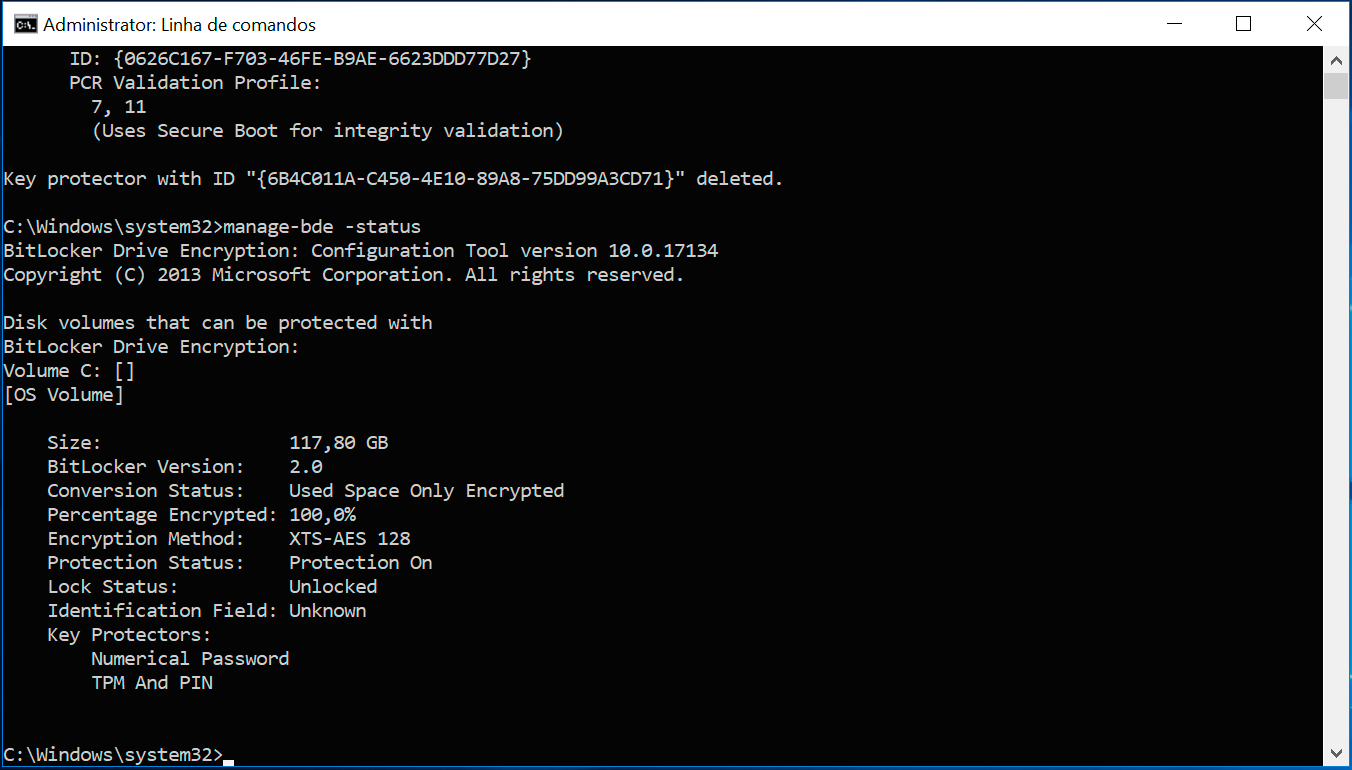The width and height of the screenshot is (1352, 770).
Task: Open the Command Prompt system menu icon
Action: point(25,24)
